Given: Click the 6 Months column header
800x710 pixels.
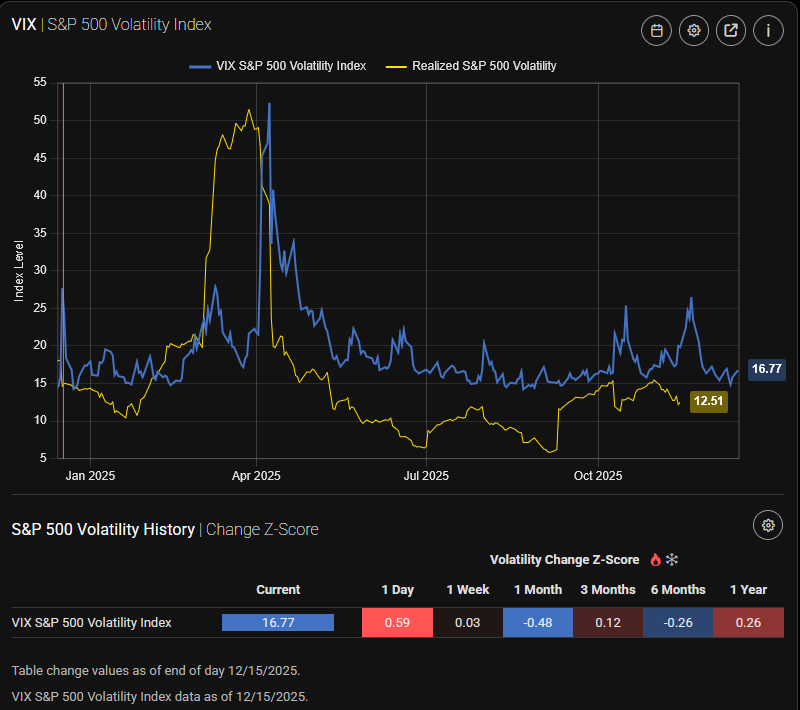Looking at the screenshot, I should click(678, 590).
